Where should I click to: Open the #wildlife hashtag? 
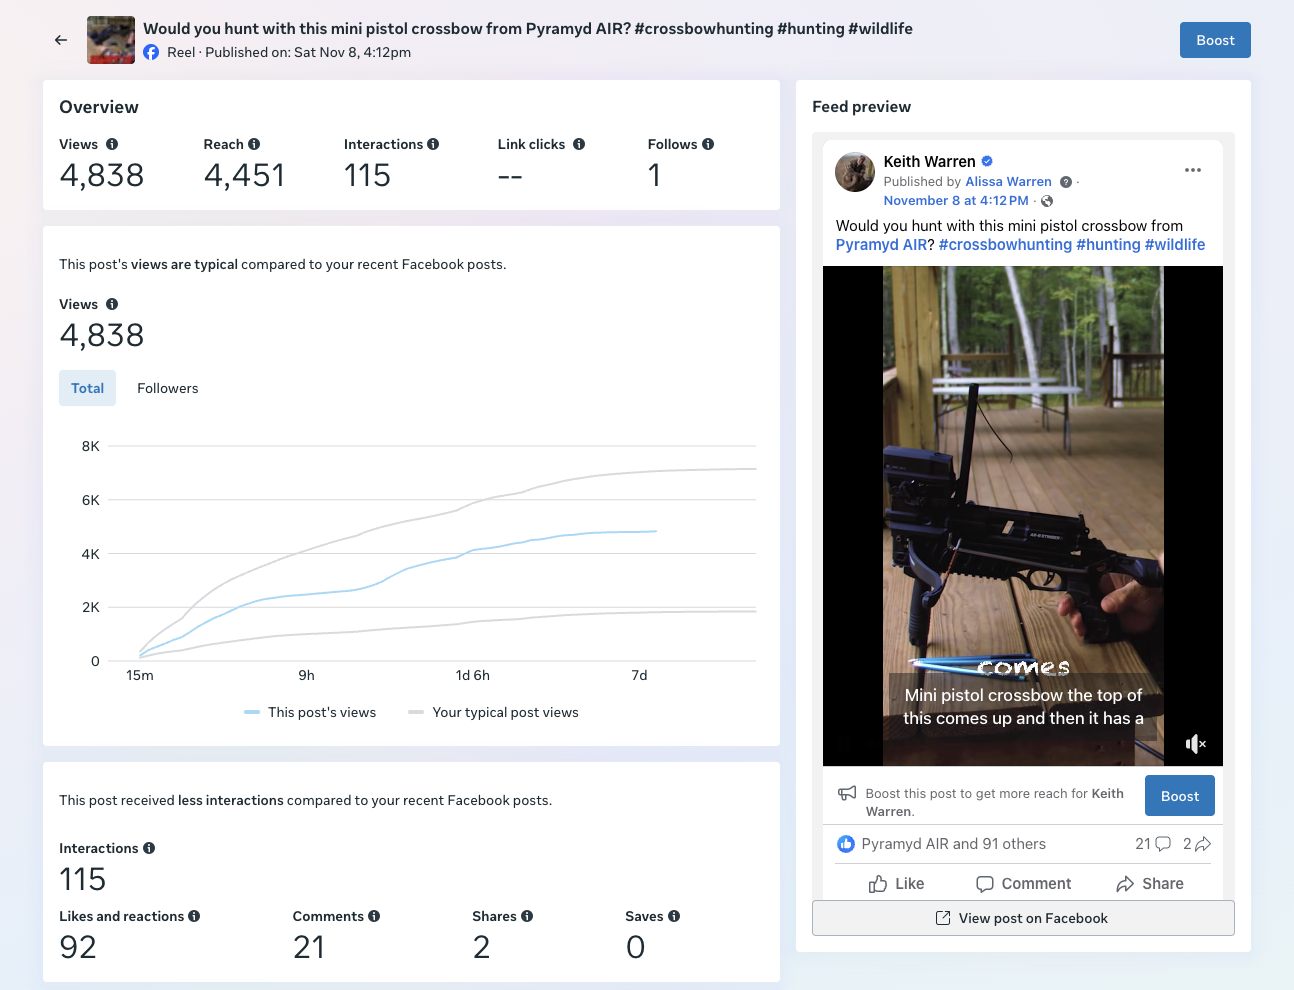pyautogui.click(x=1175, y=244)
